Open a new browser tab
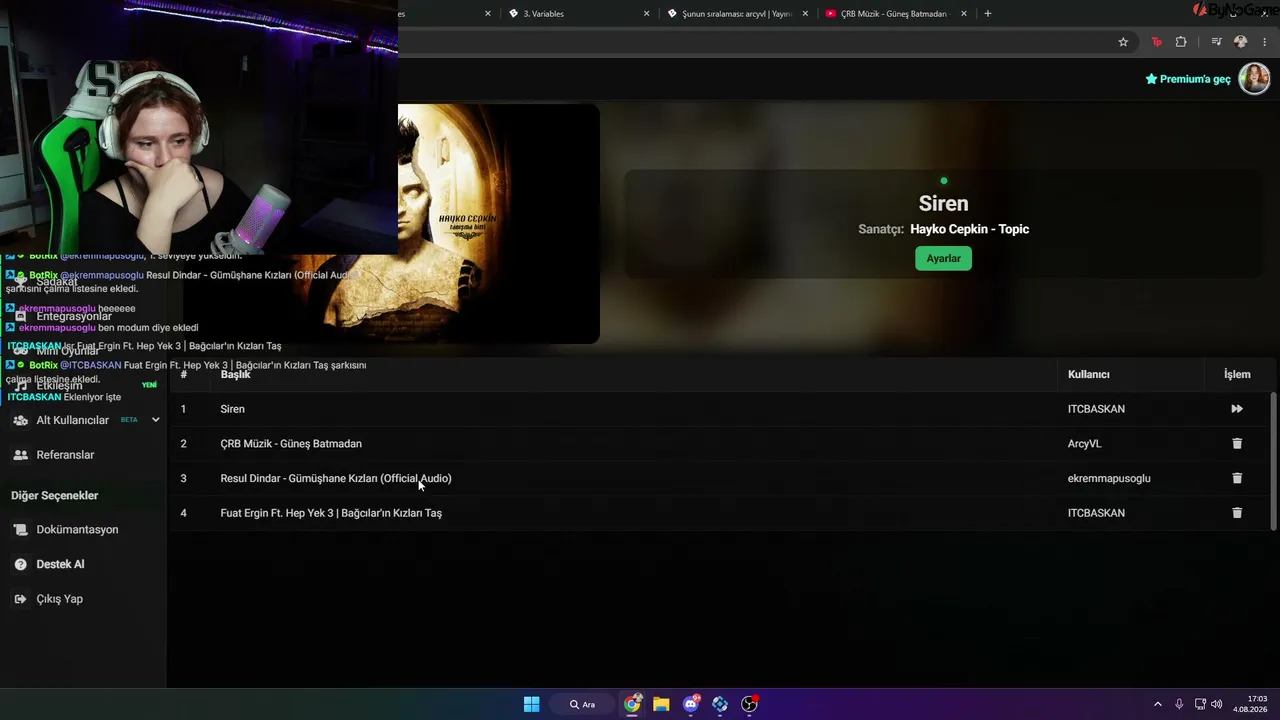 (x=988, y=14)
